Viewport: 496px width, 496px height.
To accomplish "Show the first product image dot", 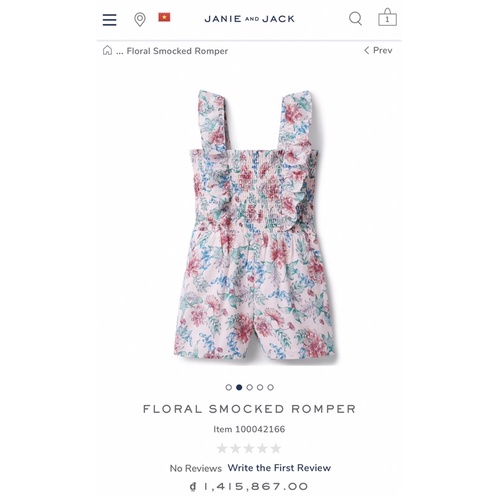I will click(229, 387).
